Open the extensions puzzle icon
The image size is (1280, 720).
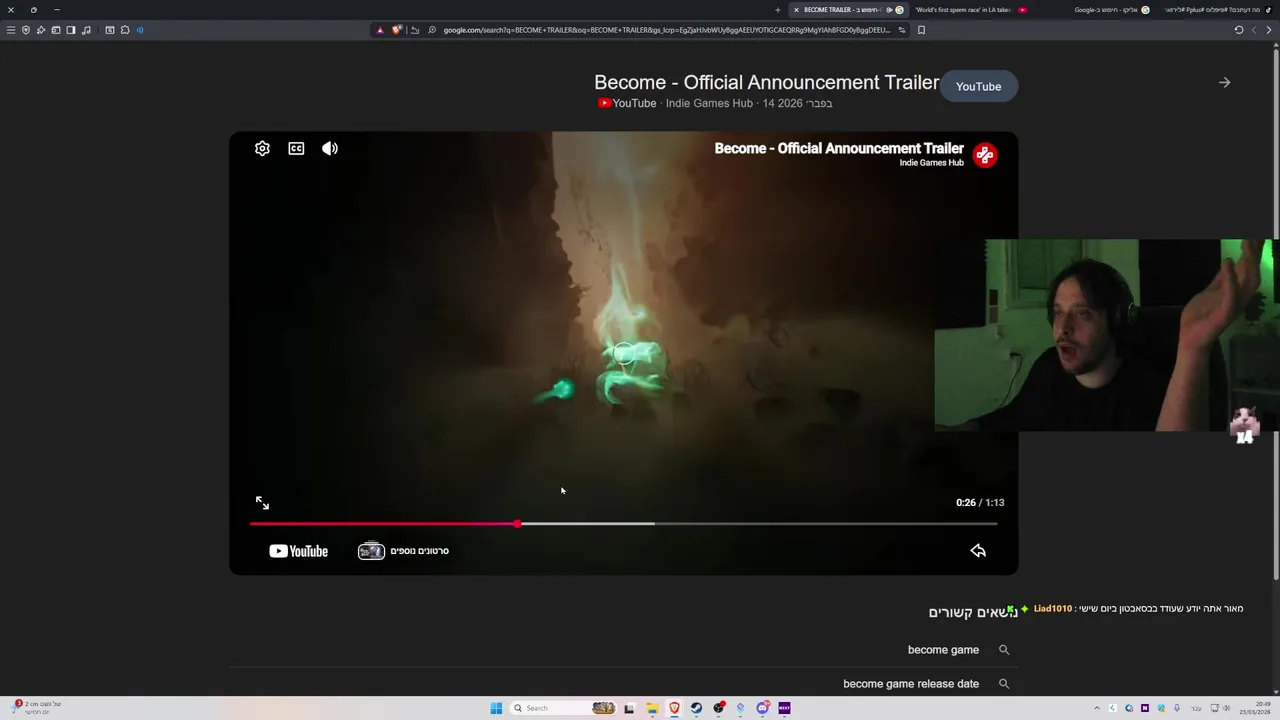pos(125,30)
